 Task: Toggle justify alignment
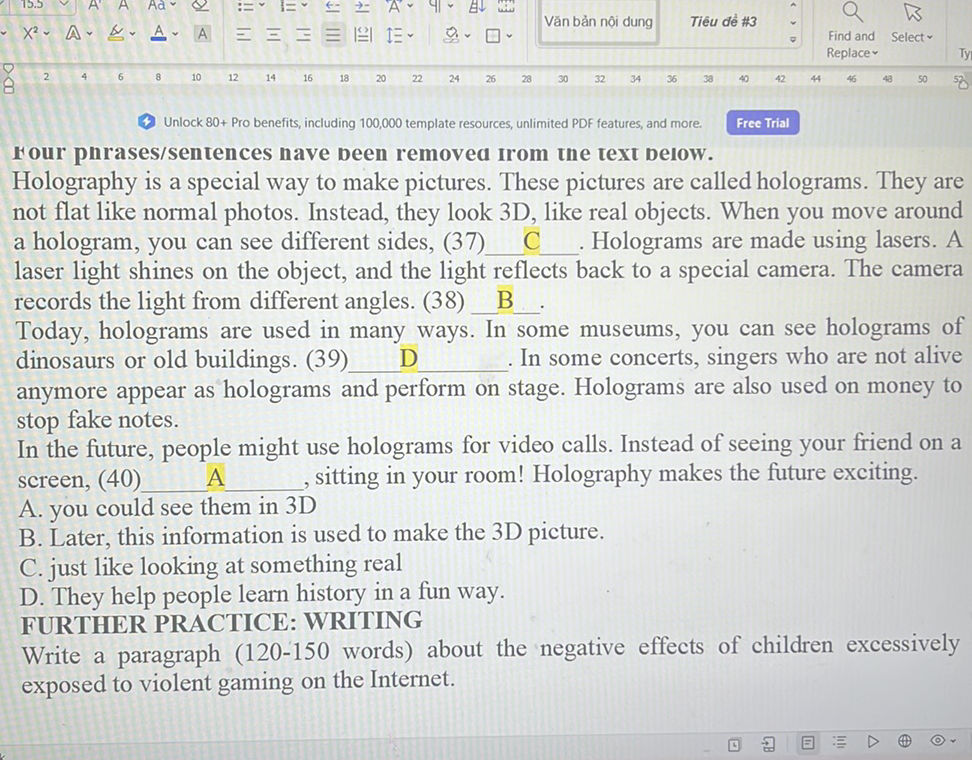334,35
